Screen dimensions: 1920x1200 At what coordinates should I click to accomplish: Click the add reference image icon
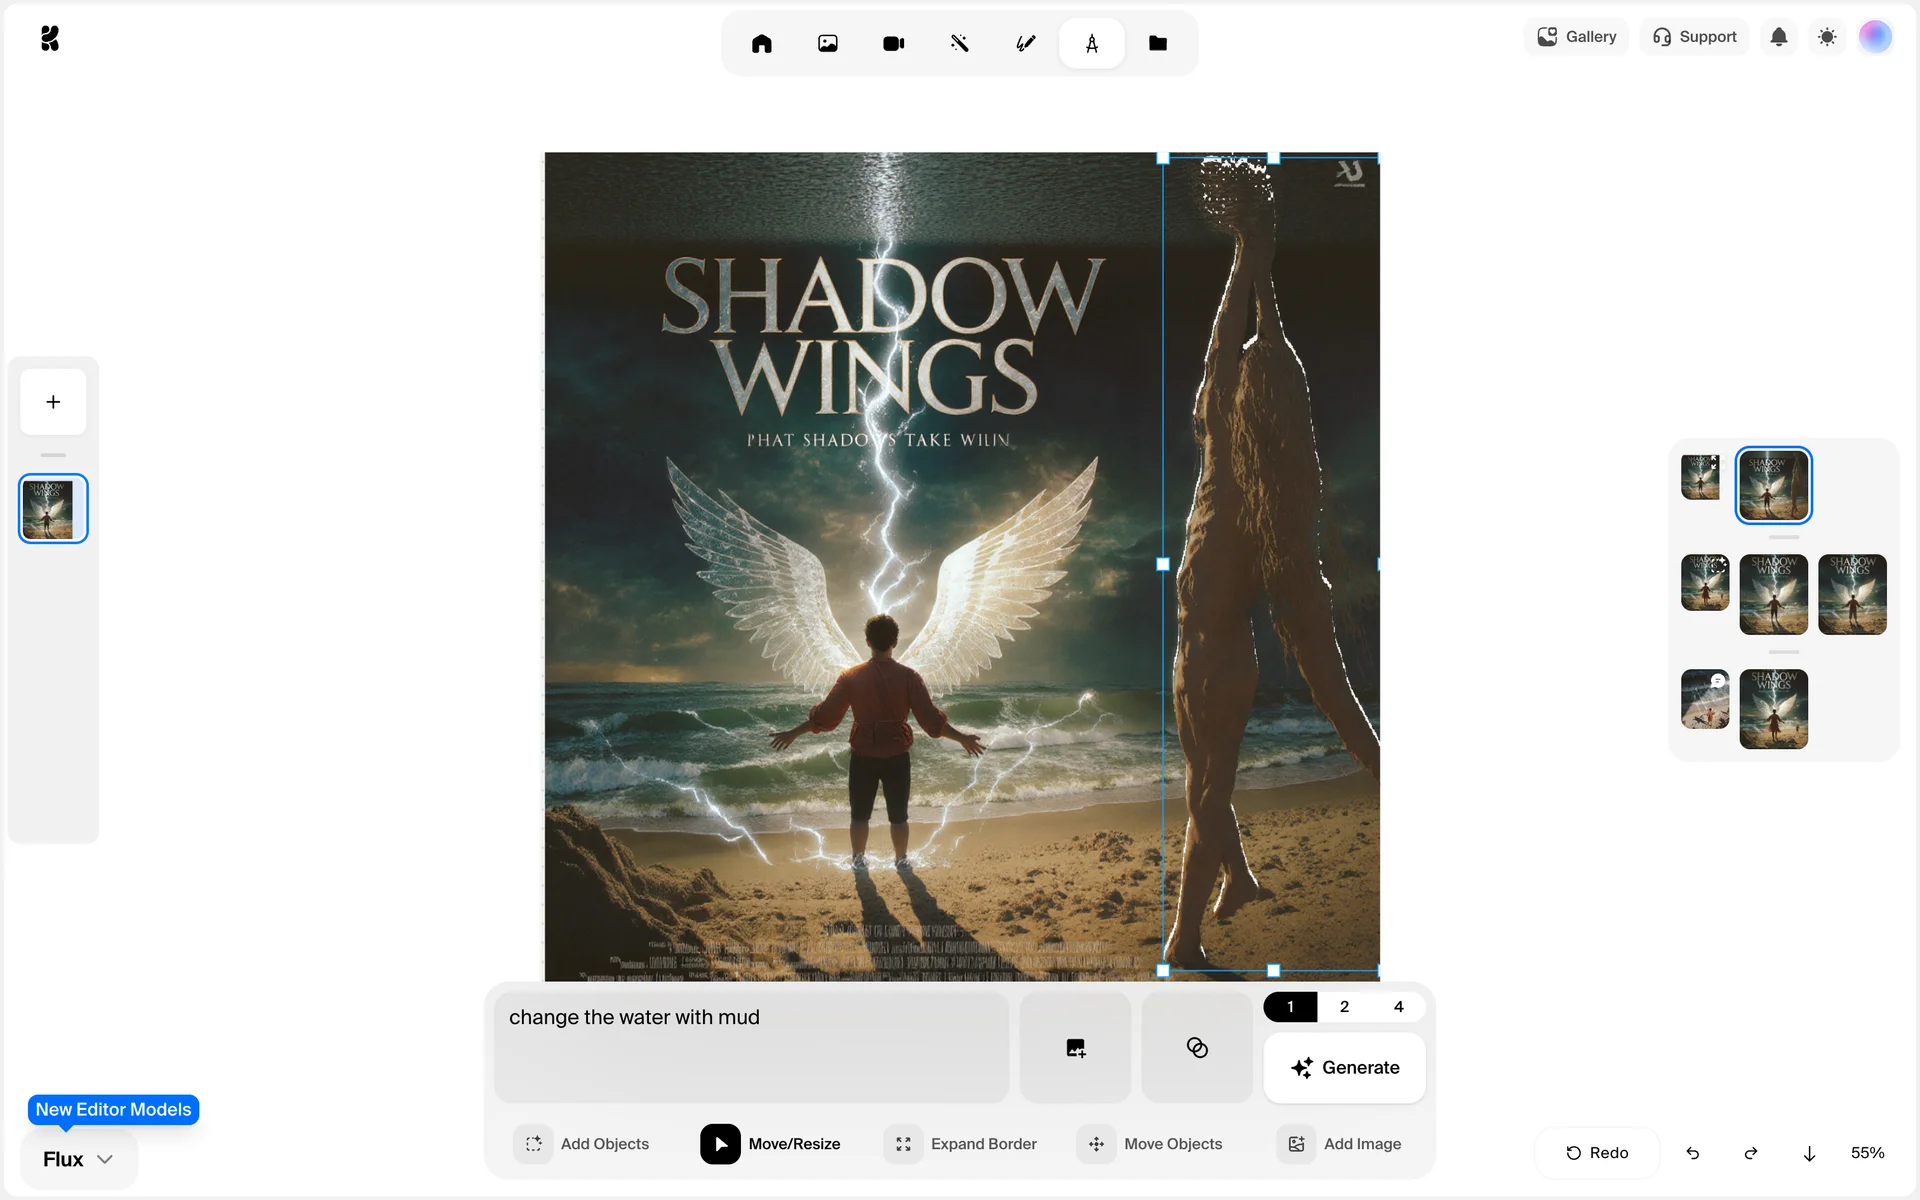coord(1075,1048)
